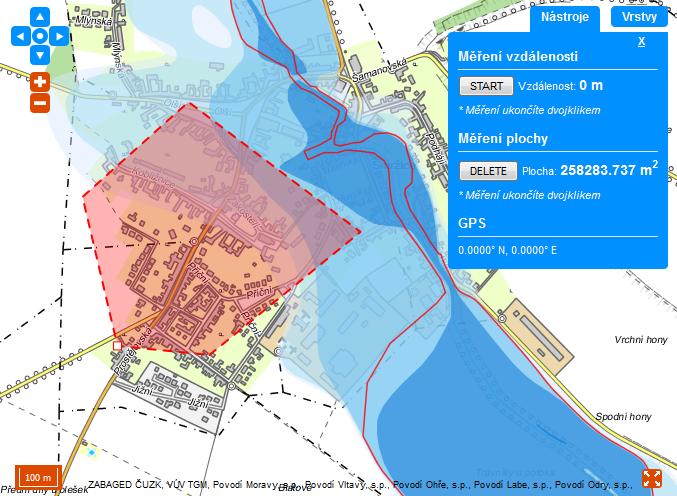Pan the map up with the arrow
The image size is (677, 496).
click(39, 17)
